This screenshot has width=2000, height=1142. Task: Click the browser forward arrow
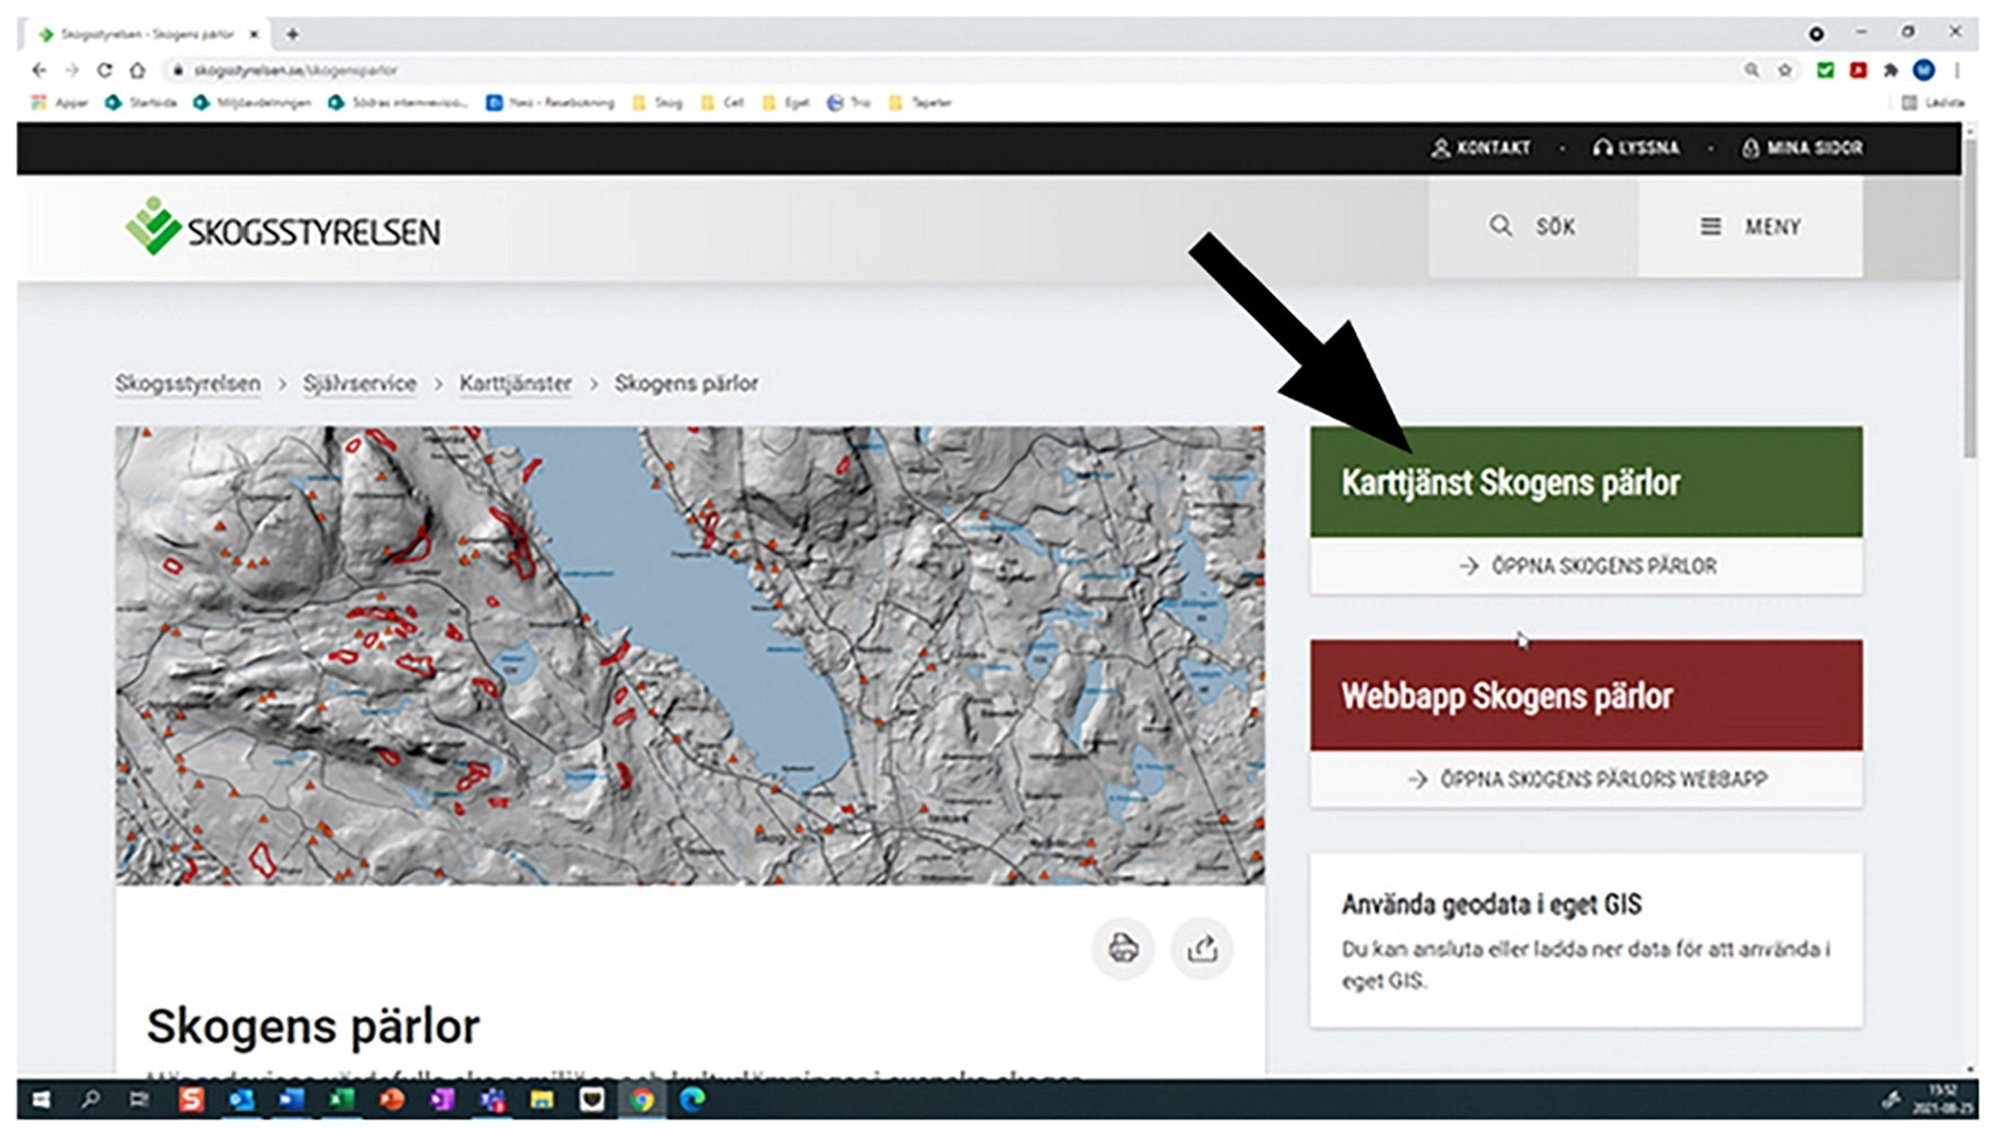tap(72, 70)
